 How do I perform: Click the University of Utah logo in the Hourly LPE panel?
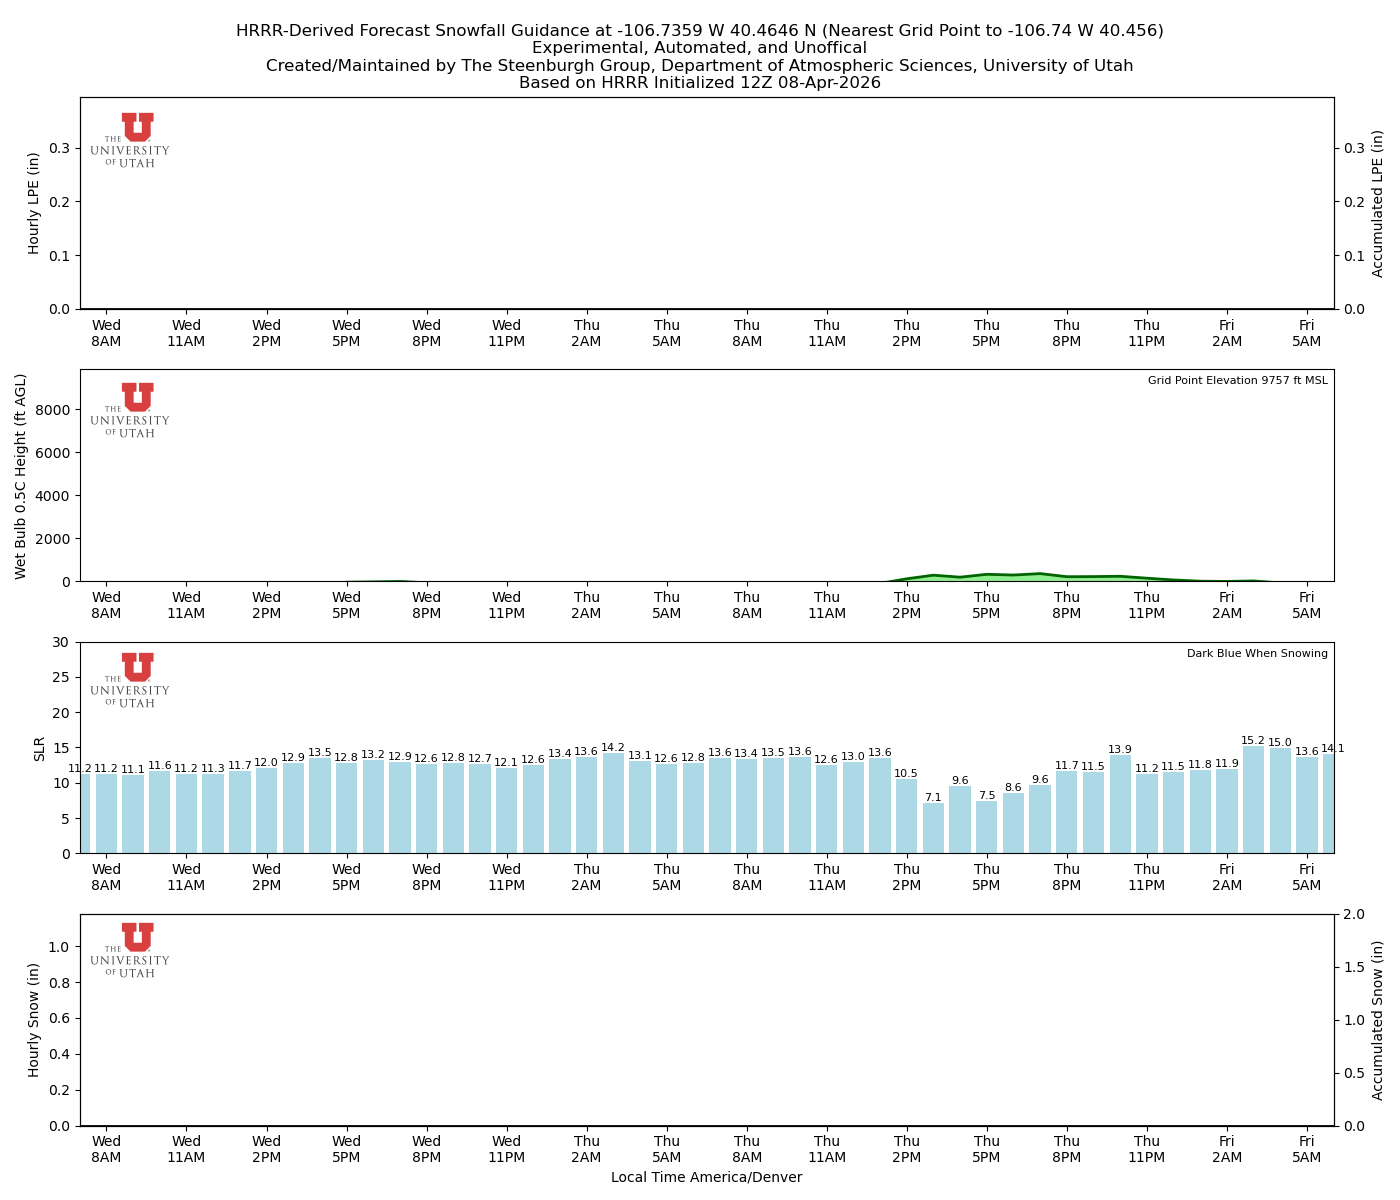coord(131,140)
